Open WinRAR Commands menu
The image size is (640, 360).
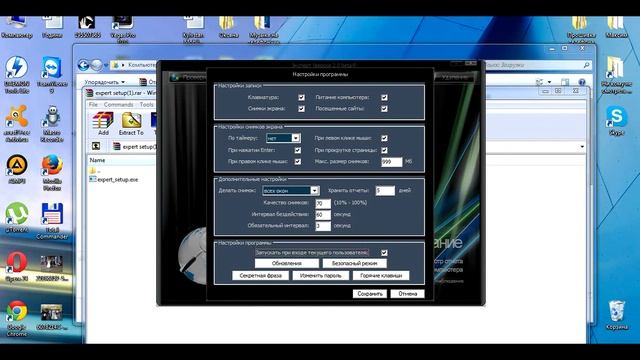118,104
